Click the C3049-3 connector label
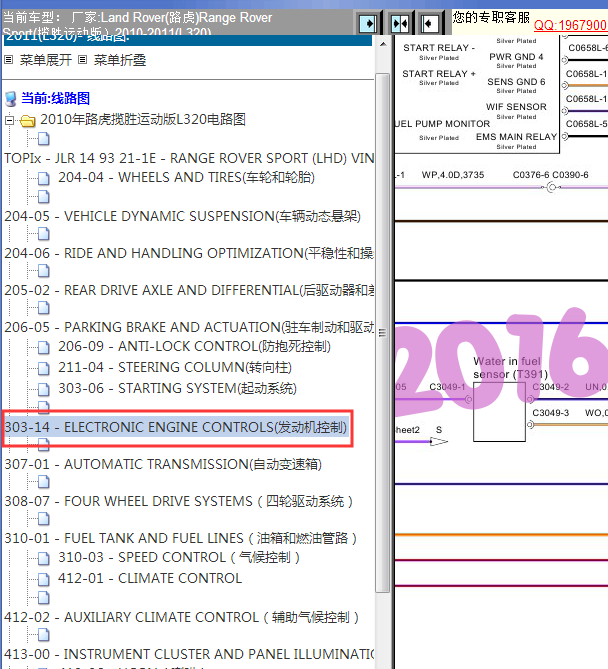 pyautogui.click(x=550, y=413)
